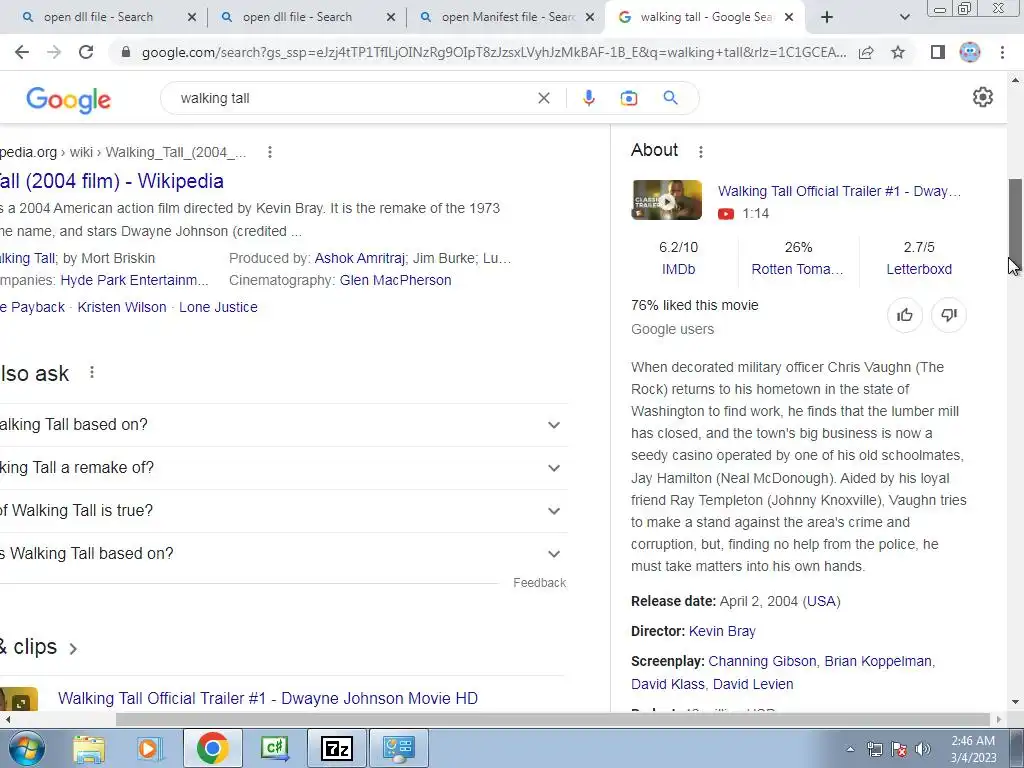The image size is (1024, 768).
Task: Launch media player from taskbar
Action: pyautogui.click(x=149, y=748)
